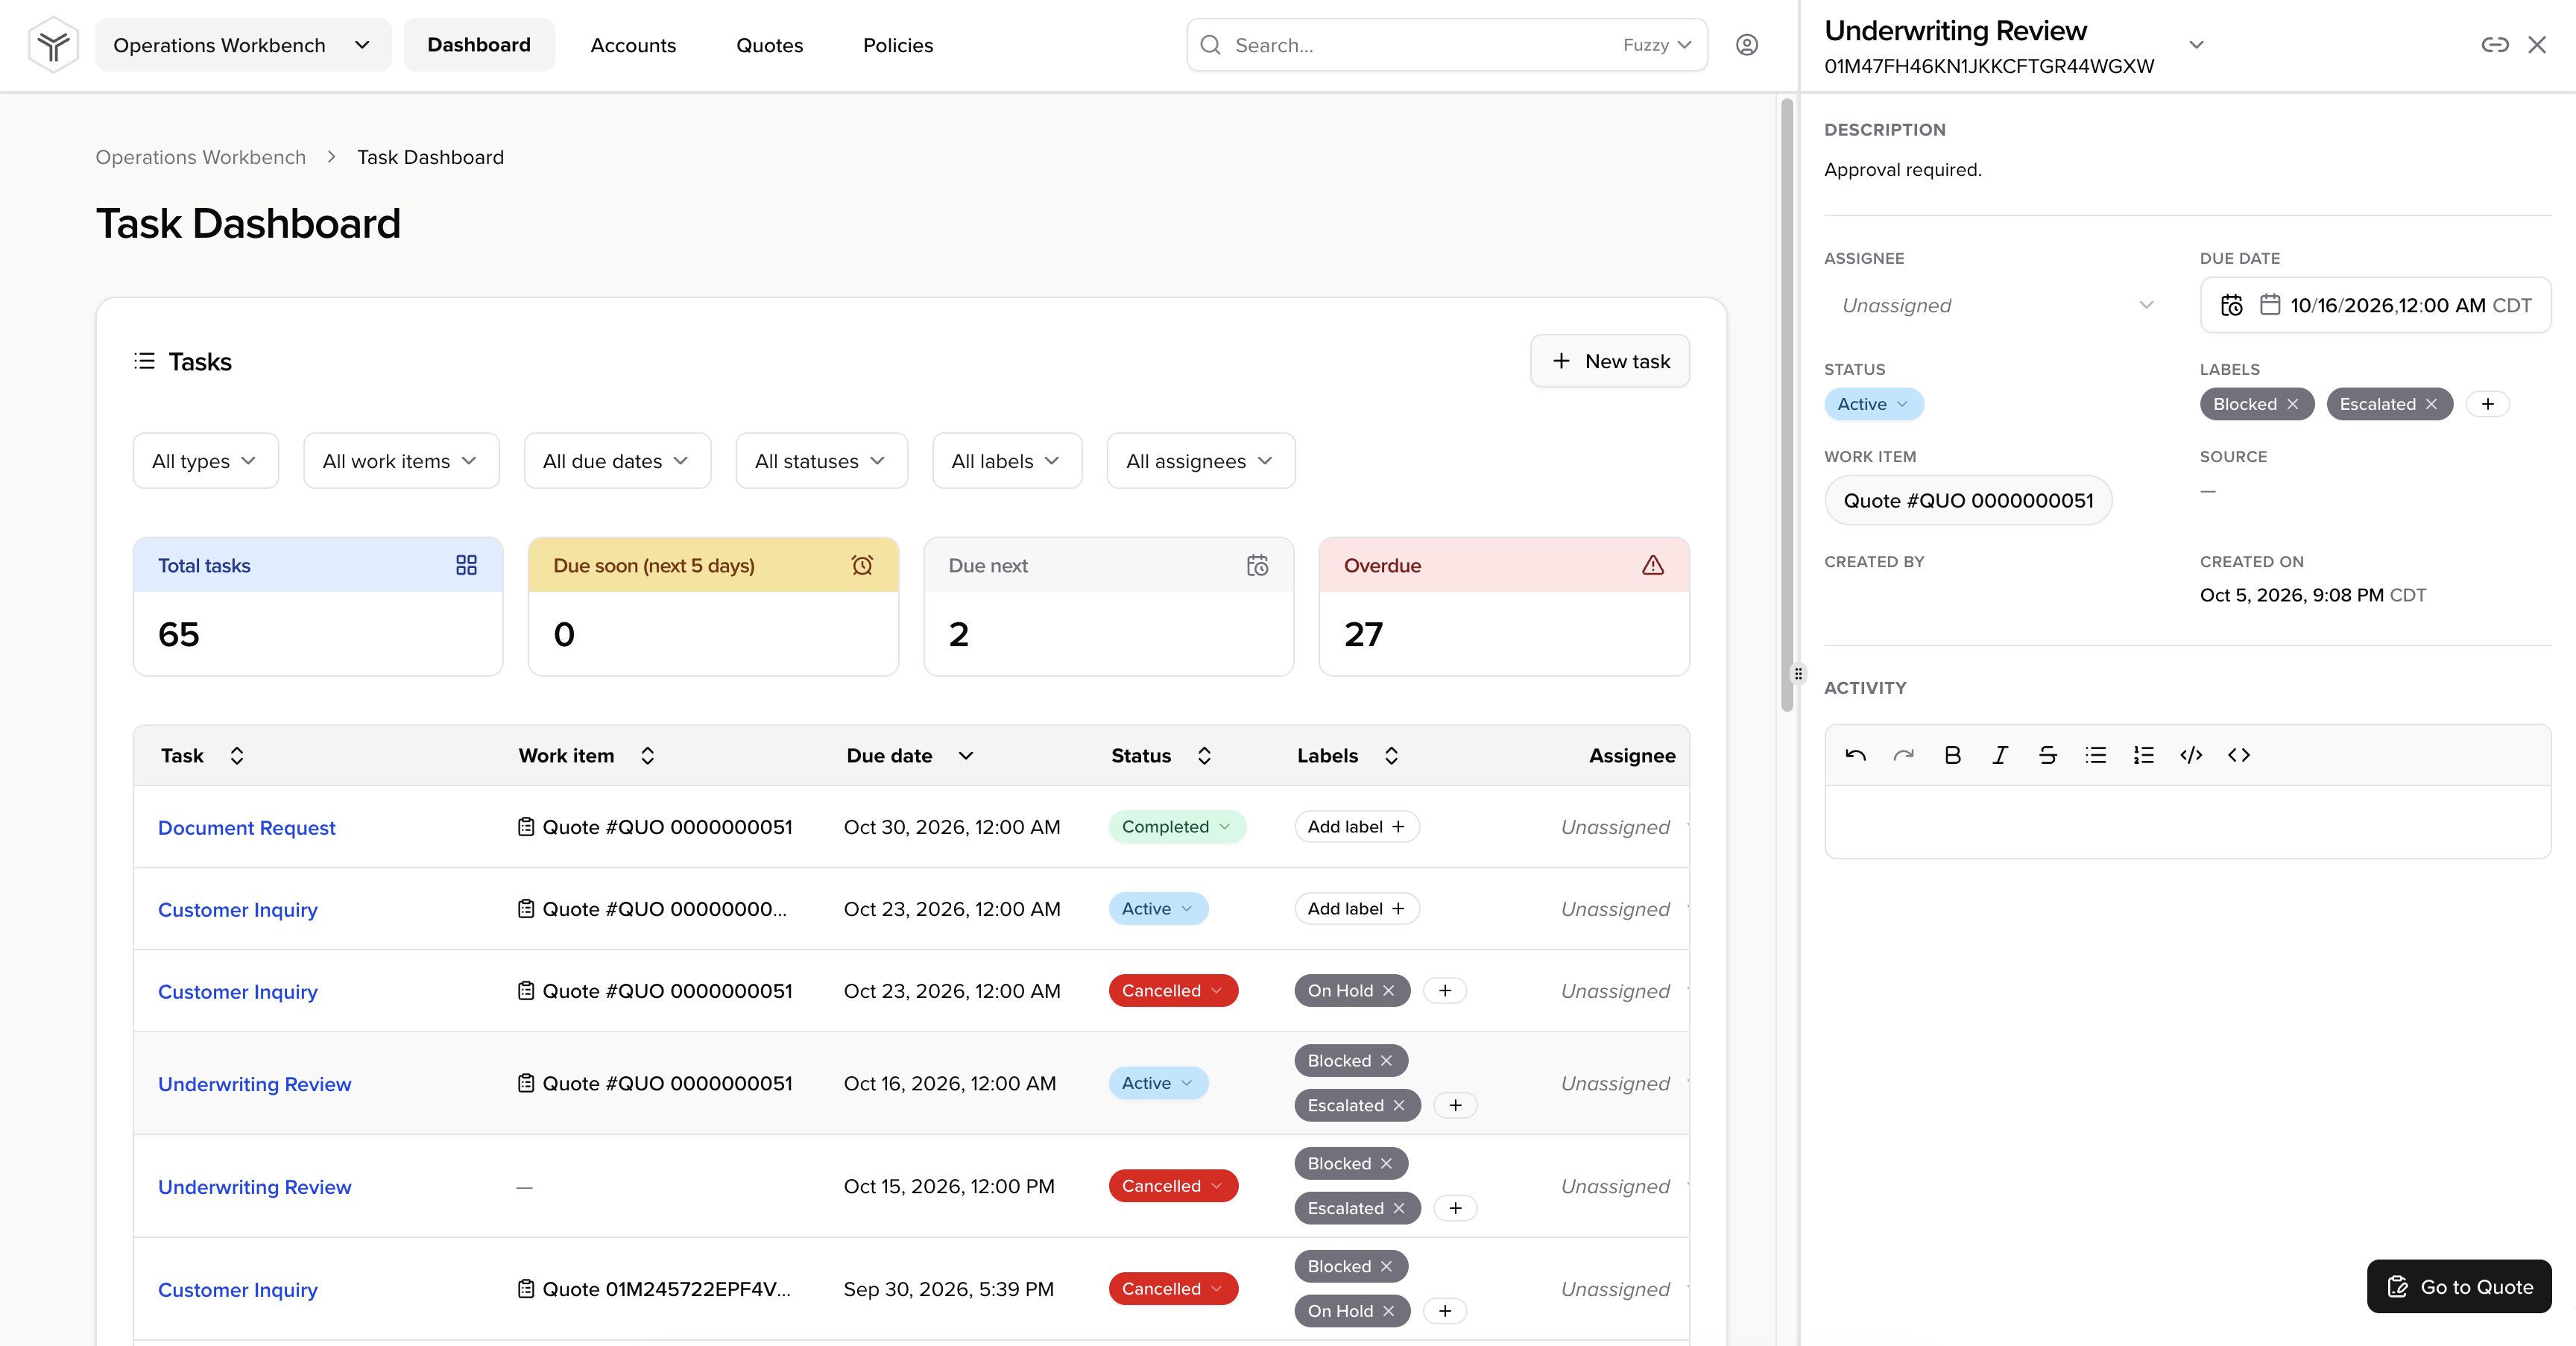
Task: Remove Blocked label in detail panel
Action: [2293, 404]
